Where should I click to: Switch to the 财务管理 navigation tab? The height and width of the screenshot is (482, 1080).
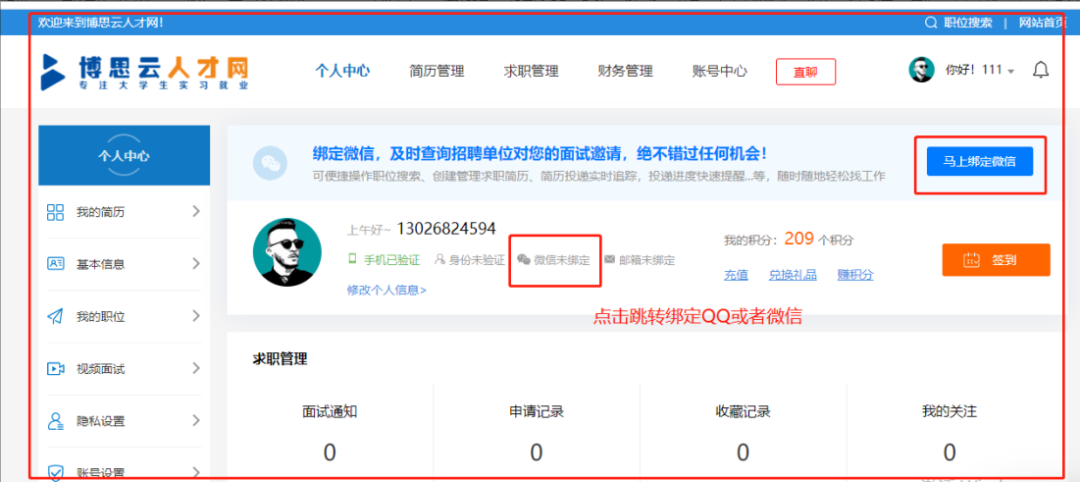pyautogui.click(x=625, y=71)
